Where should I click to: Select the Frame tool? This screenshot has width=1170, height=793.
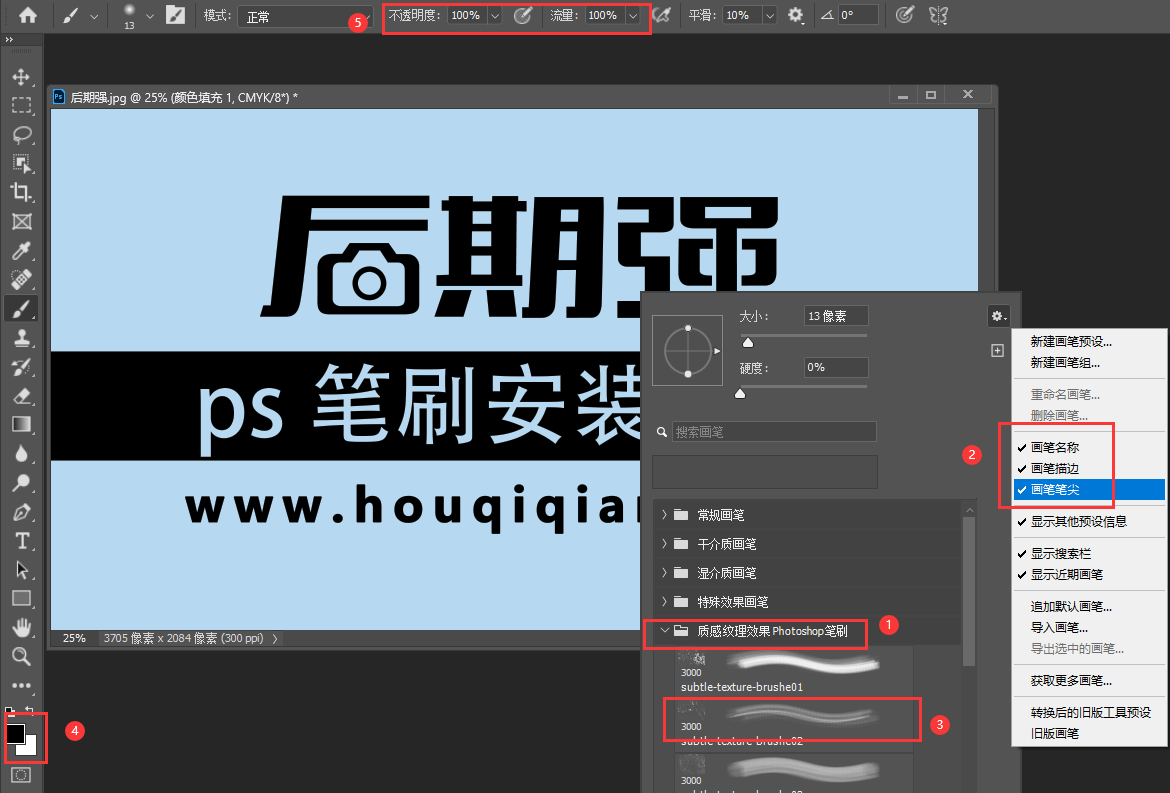point(22,222)
